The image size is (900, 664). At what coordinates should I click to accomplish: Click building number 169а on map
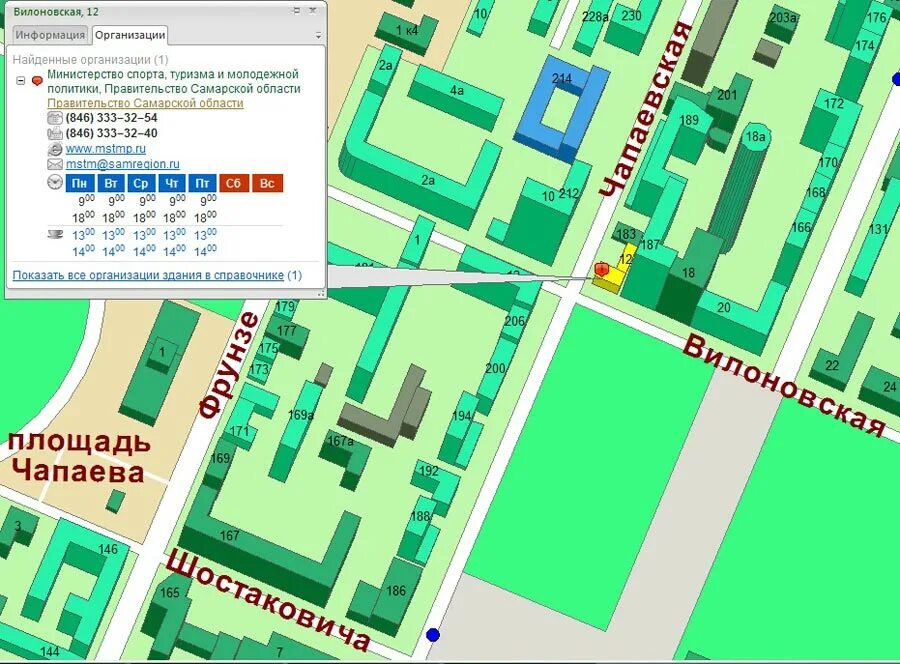point(301,414)
